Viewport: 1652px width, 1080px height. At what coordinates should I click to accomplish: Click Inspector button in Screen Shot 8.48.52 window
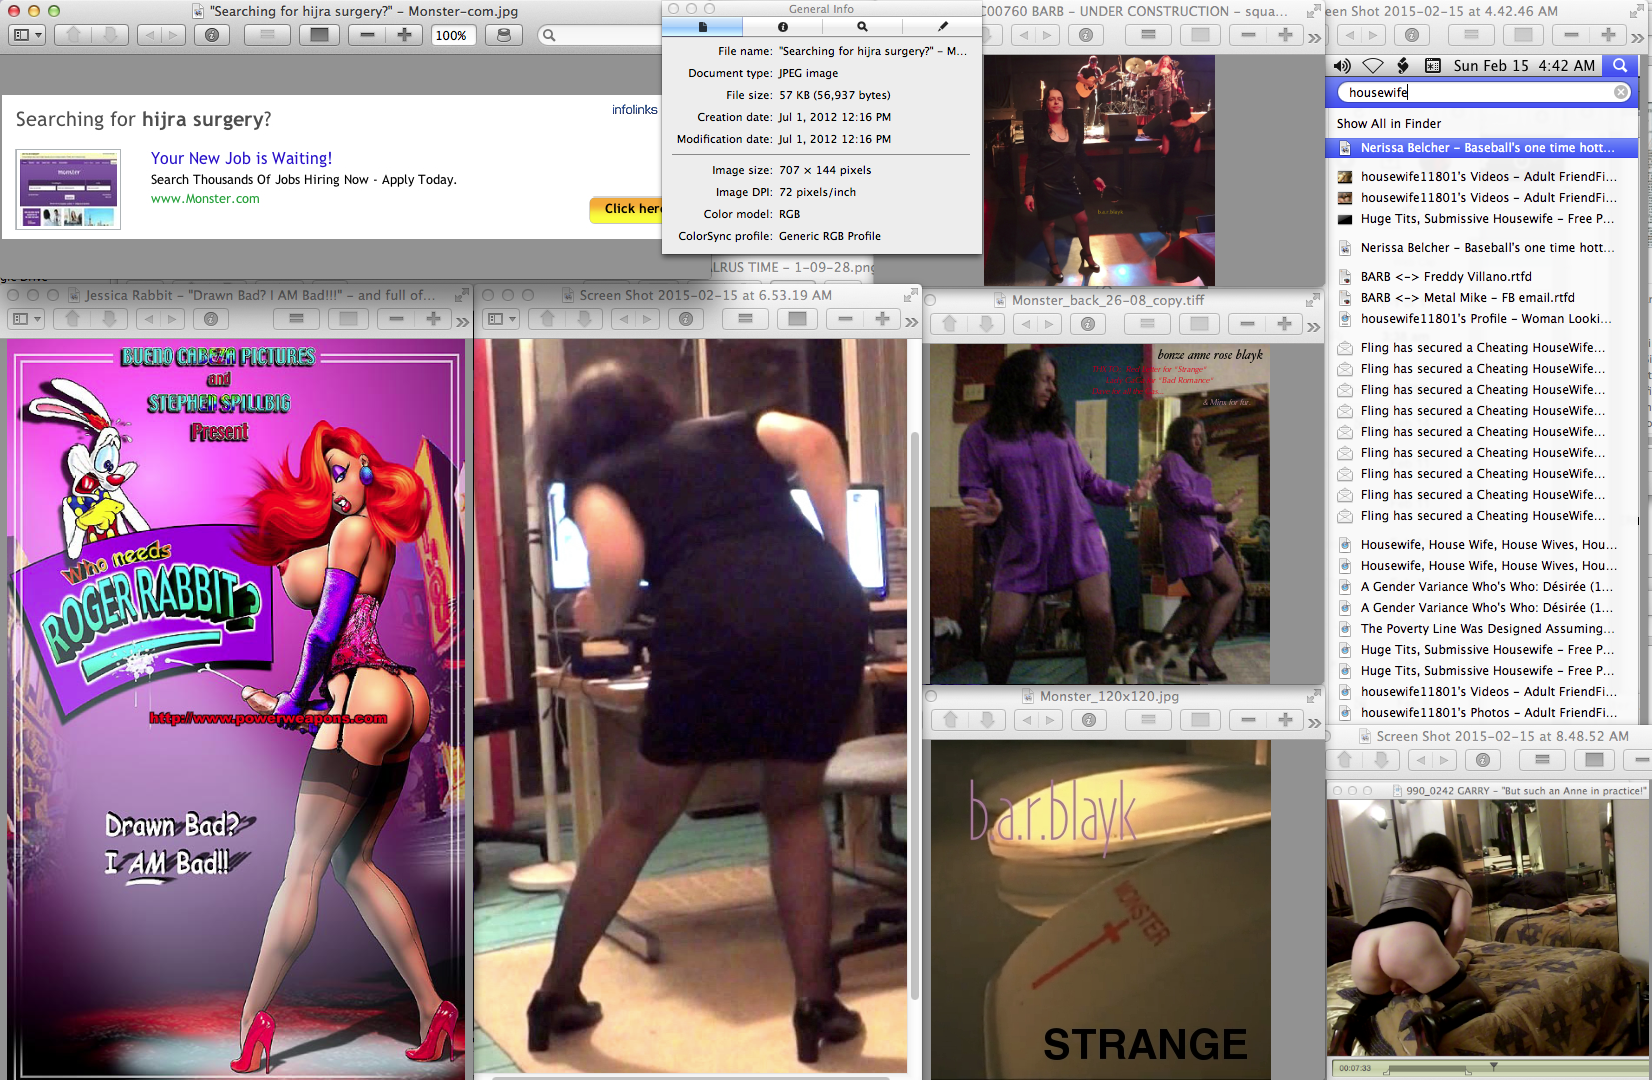[x=1483, y=760]
